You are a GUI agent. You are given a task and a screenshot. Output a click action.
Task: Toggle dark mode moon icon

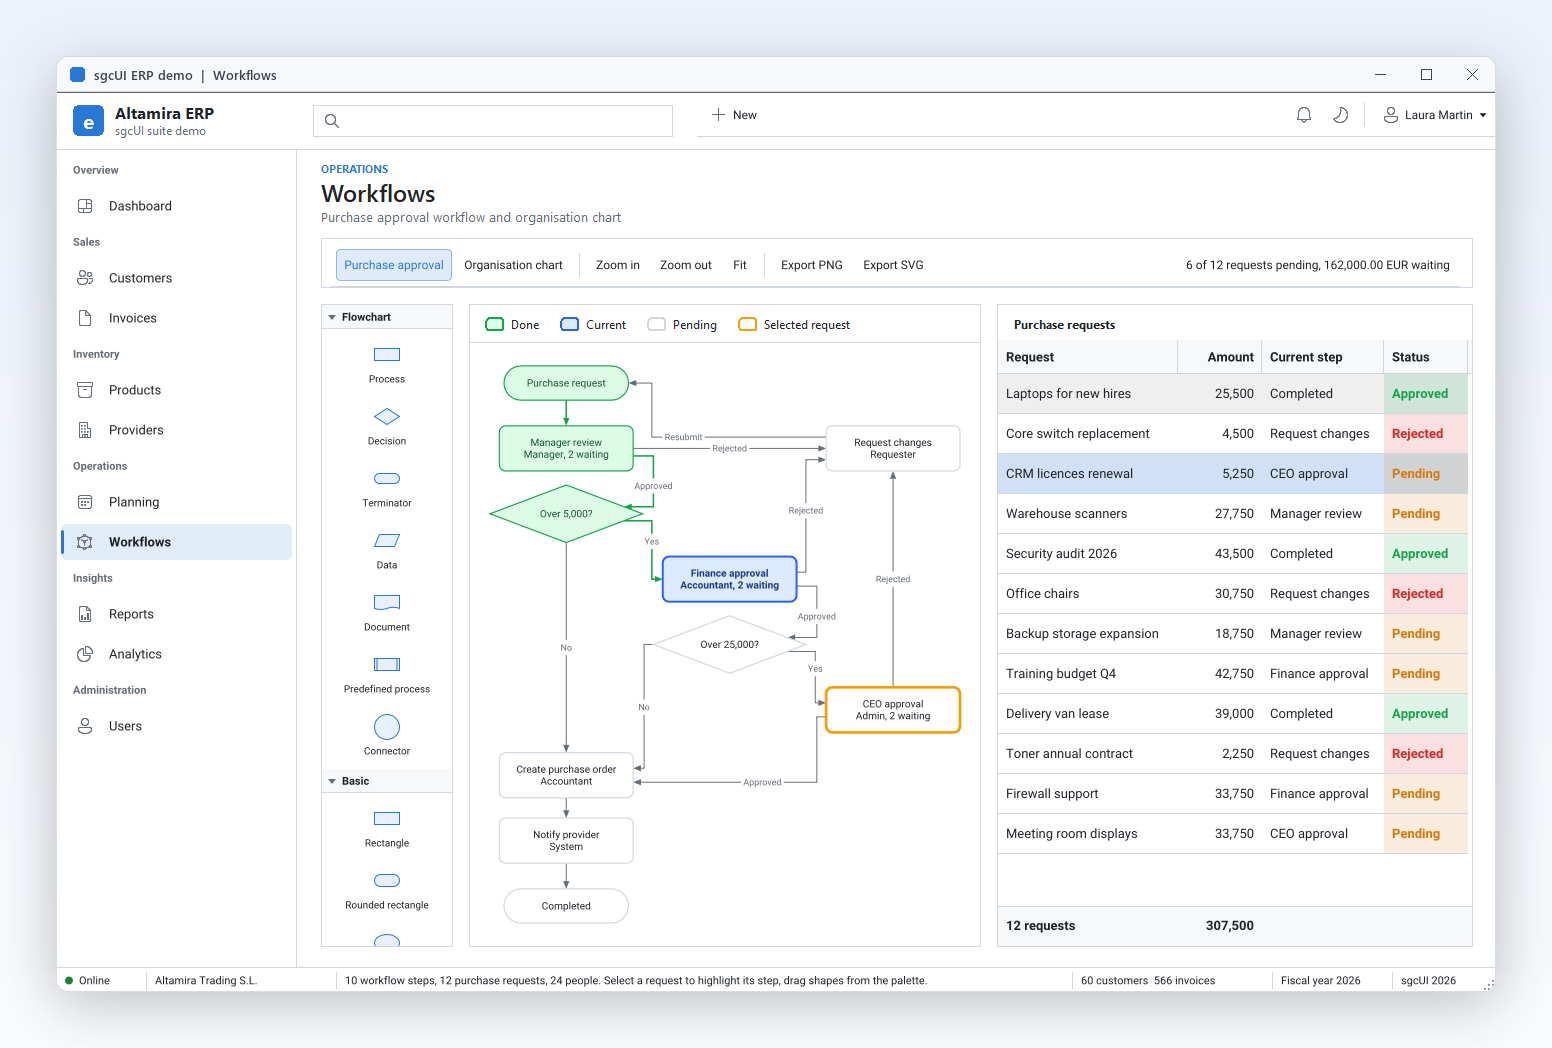pos(1341,115)
